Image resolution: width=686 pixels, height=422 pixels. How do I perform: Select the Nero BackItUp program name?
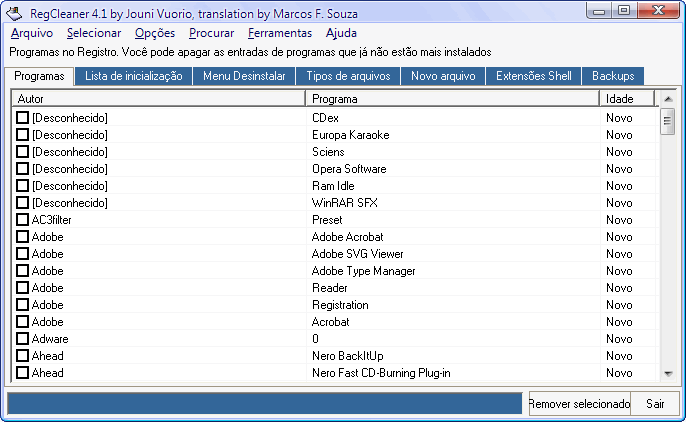(x=347, y=356)
